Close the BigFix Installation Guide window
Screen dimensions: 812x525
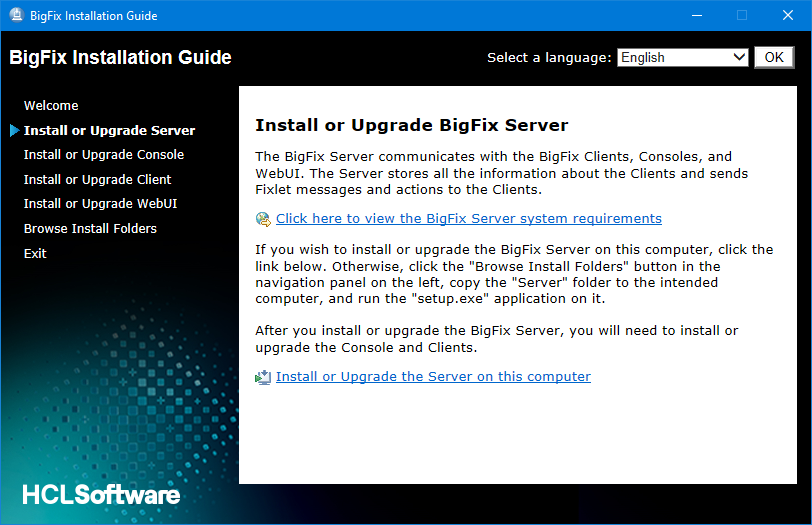[788, 15]
